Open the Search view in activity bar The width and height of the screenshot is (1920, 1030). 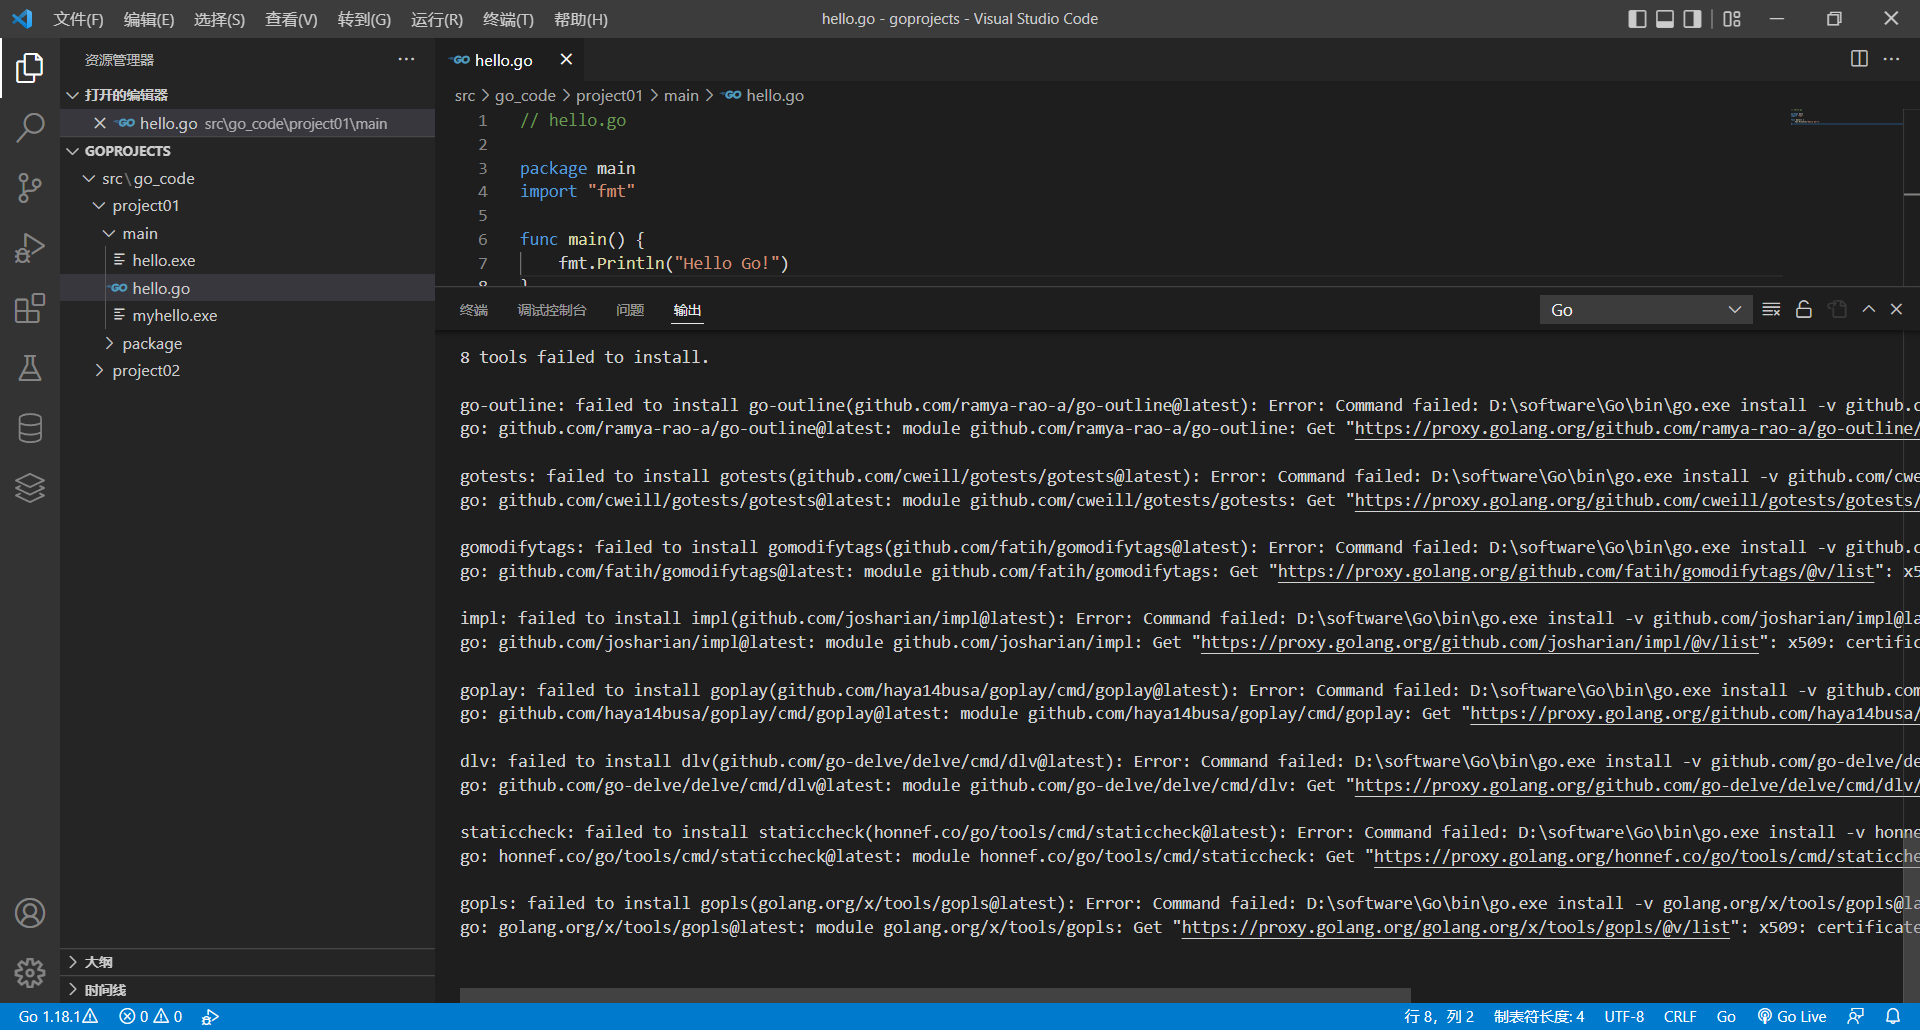click(x=30, y=128)
